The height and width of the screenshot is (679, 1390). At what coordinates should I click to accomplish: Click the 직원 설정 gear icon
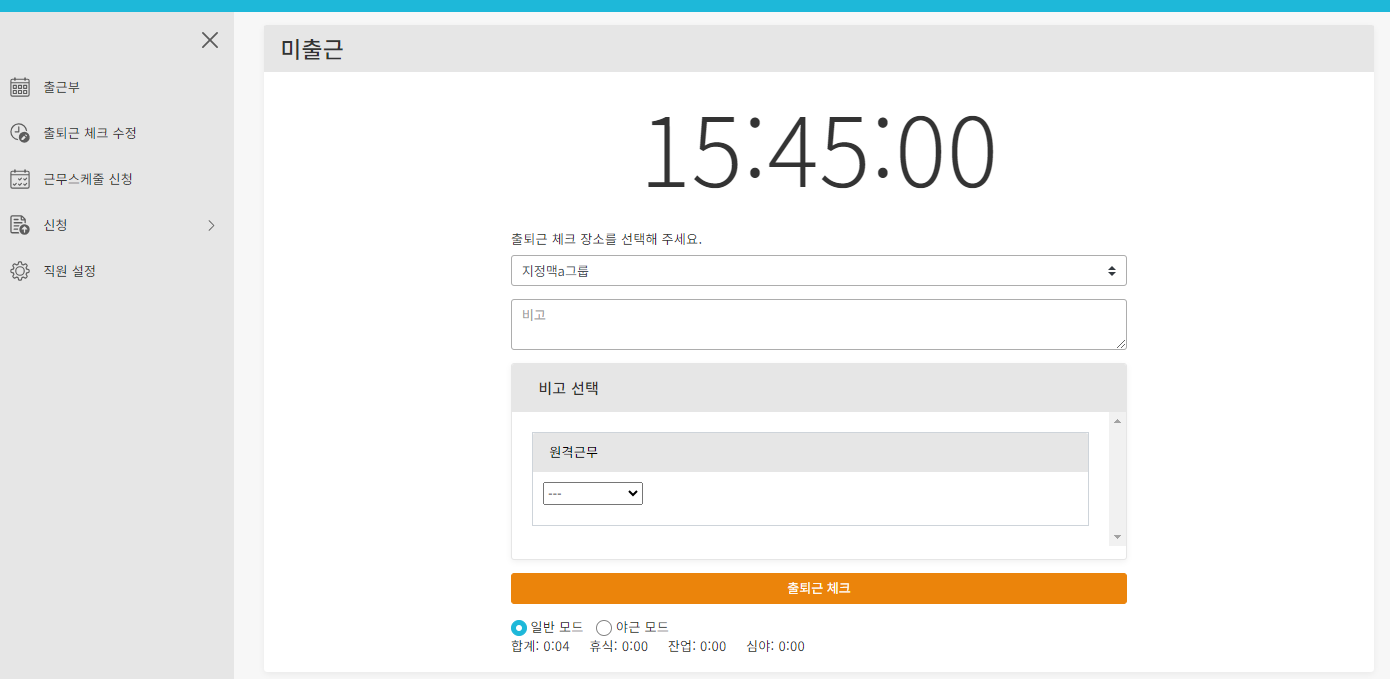20,271
